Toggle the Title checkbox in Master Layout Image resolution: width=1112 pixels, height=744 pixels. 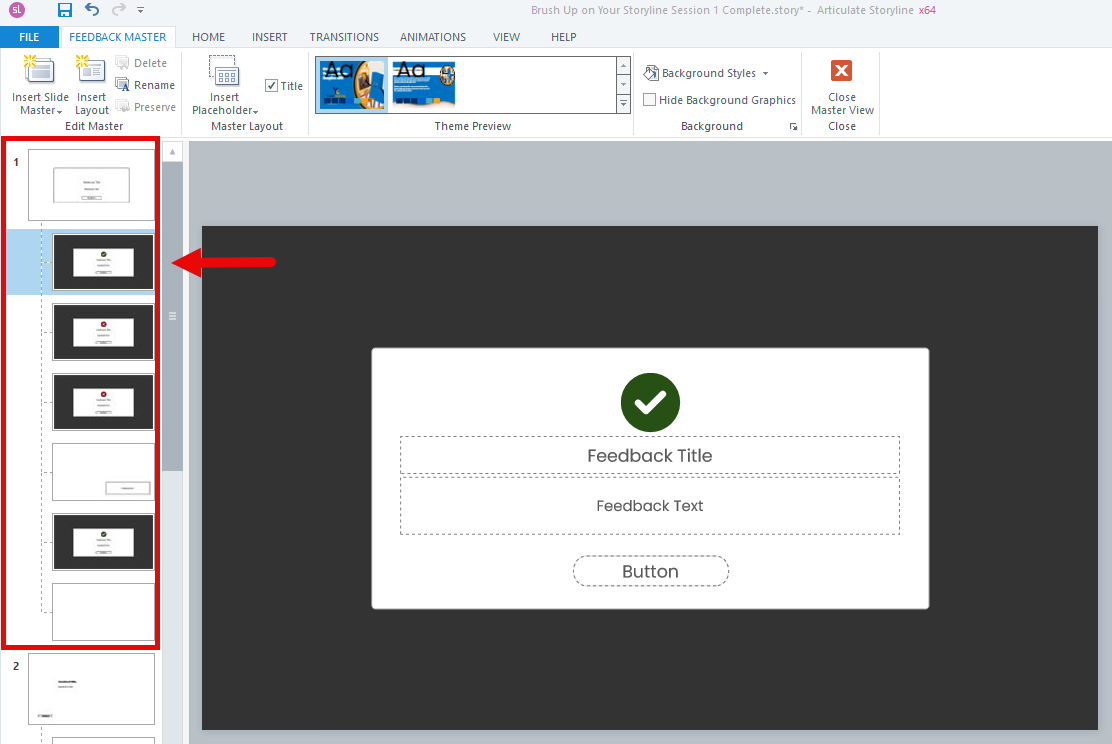[x=271, y=86]
